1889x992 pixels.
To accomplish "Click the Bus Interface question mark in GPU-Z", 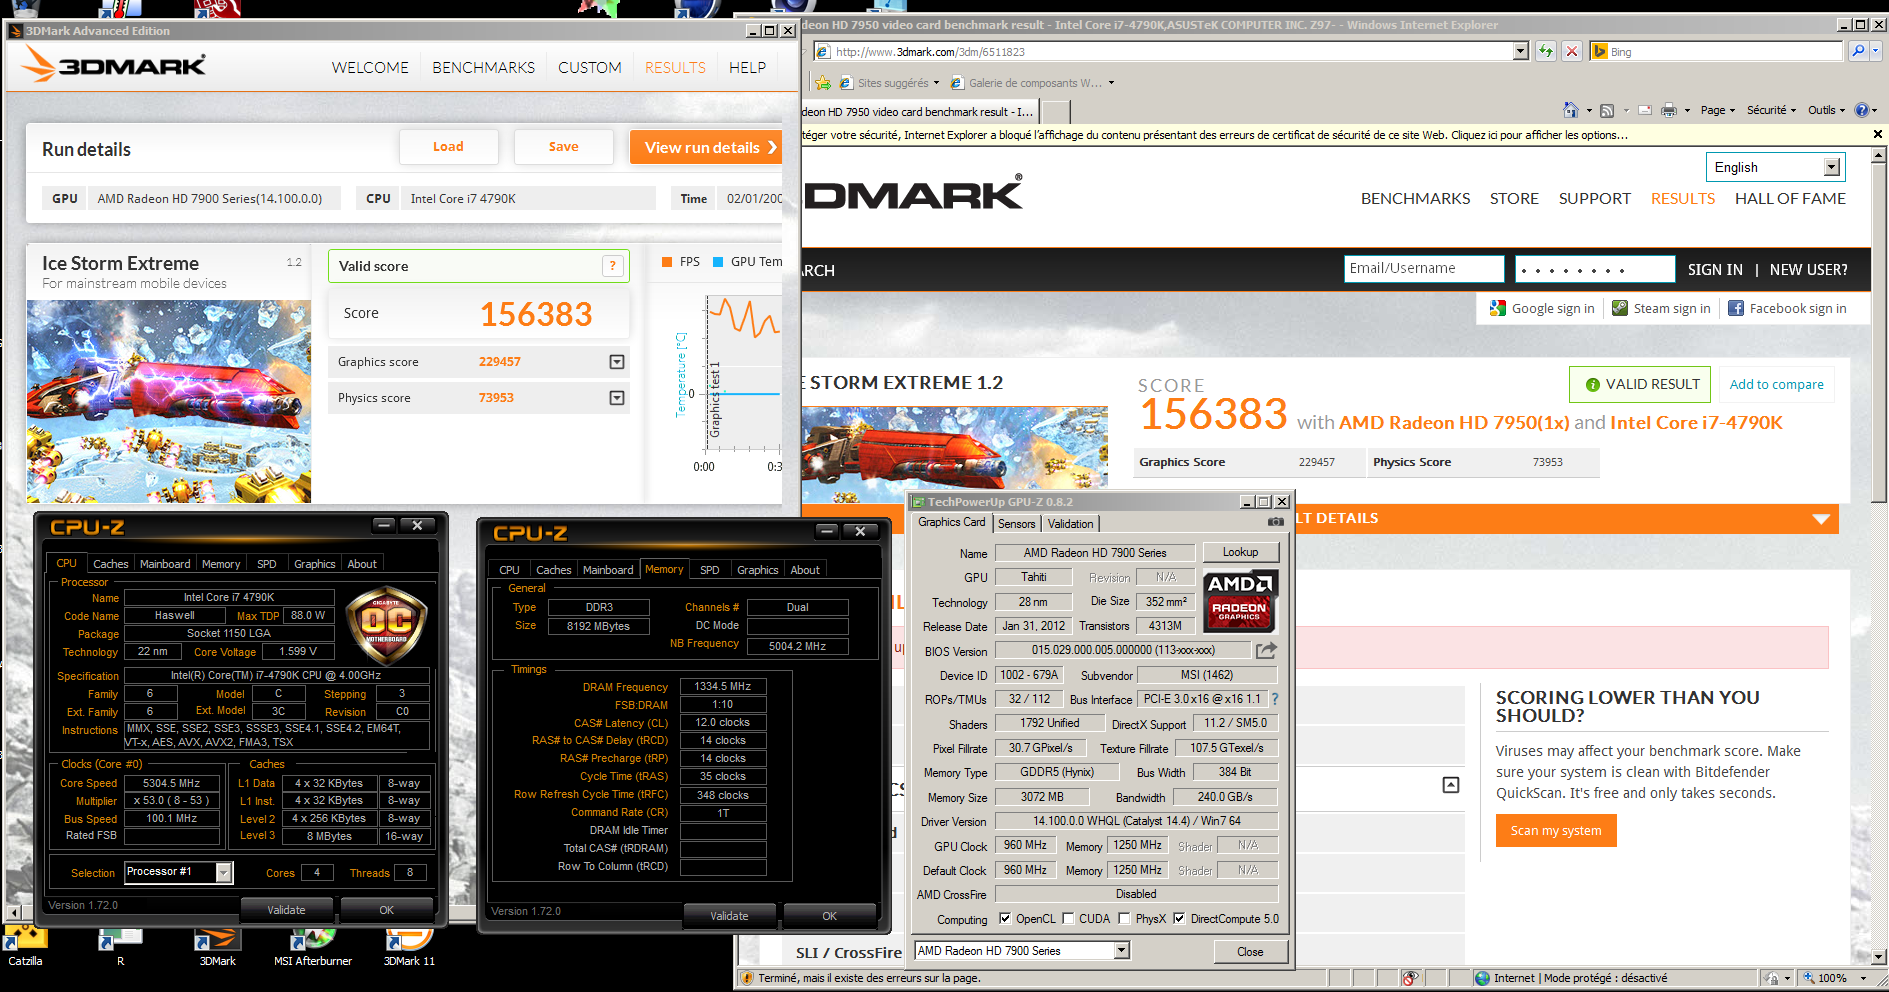I will 1274,699.
